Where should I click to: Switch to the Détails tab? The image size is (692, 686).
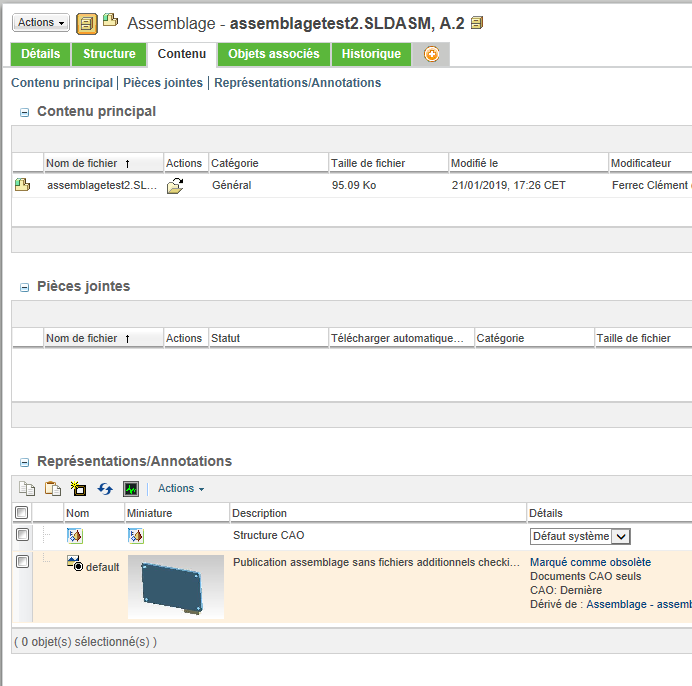pyautogui.click(x=41, y=54)
